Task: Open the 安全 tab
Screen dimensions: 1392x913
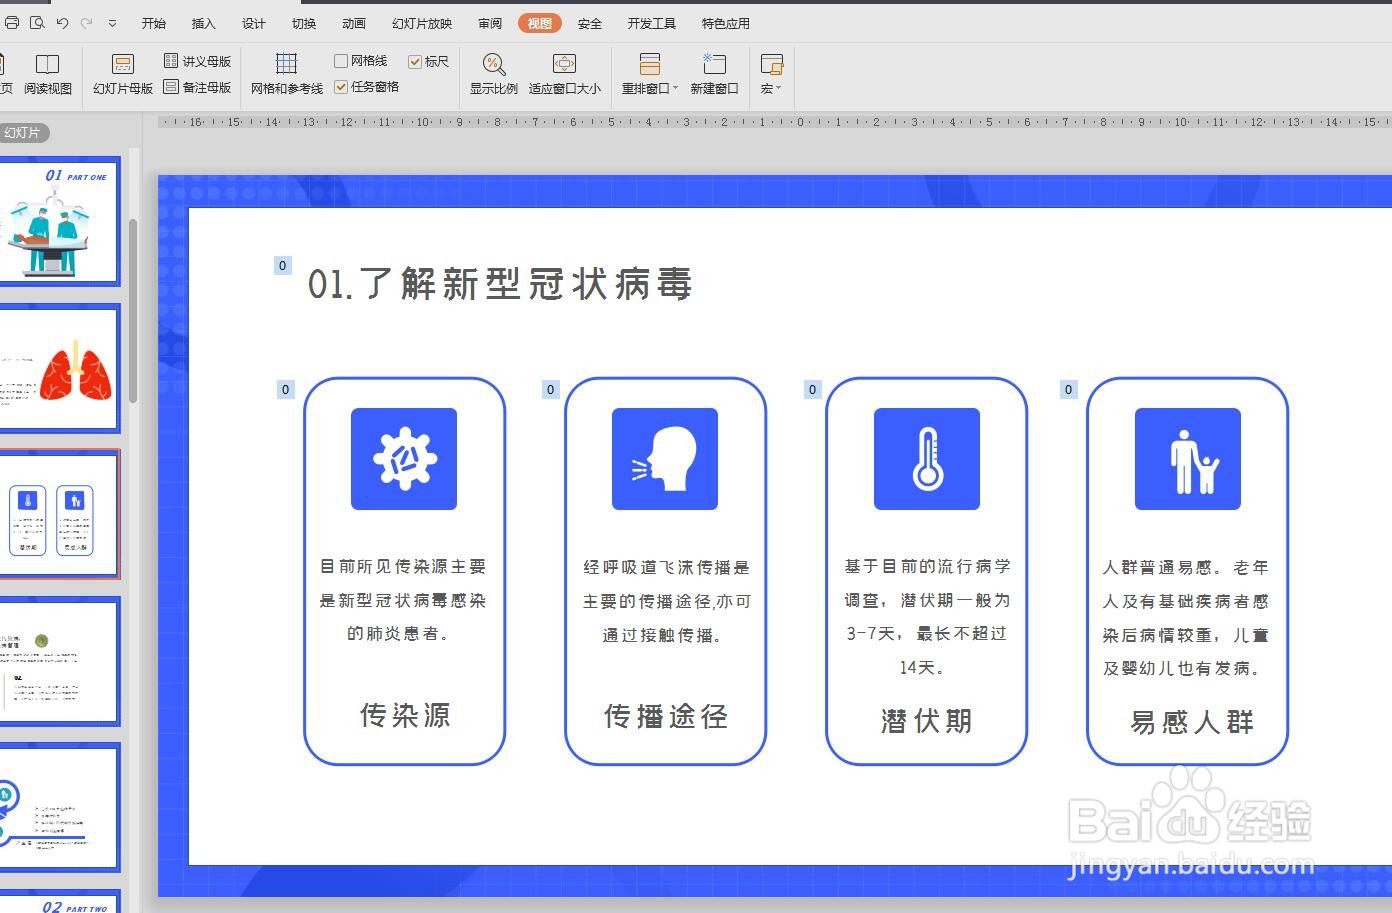Action: [x=590, y=23]
